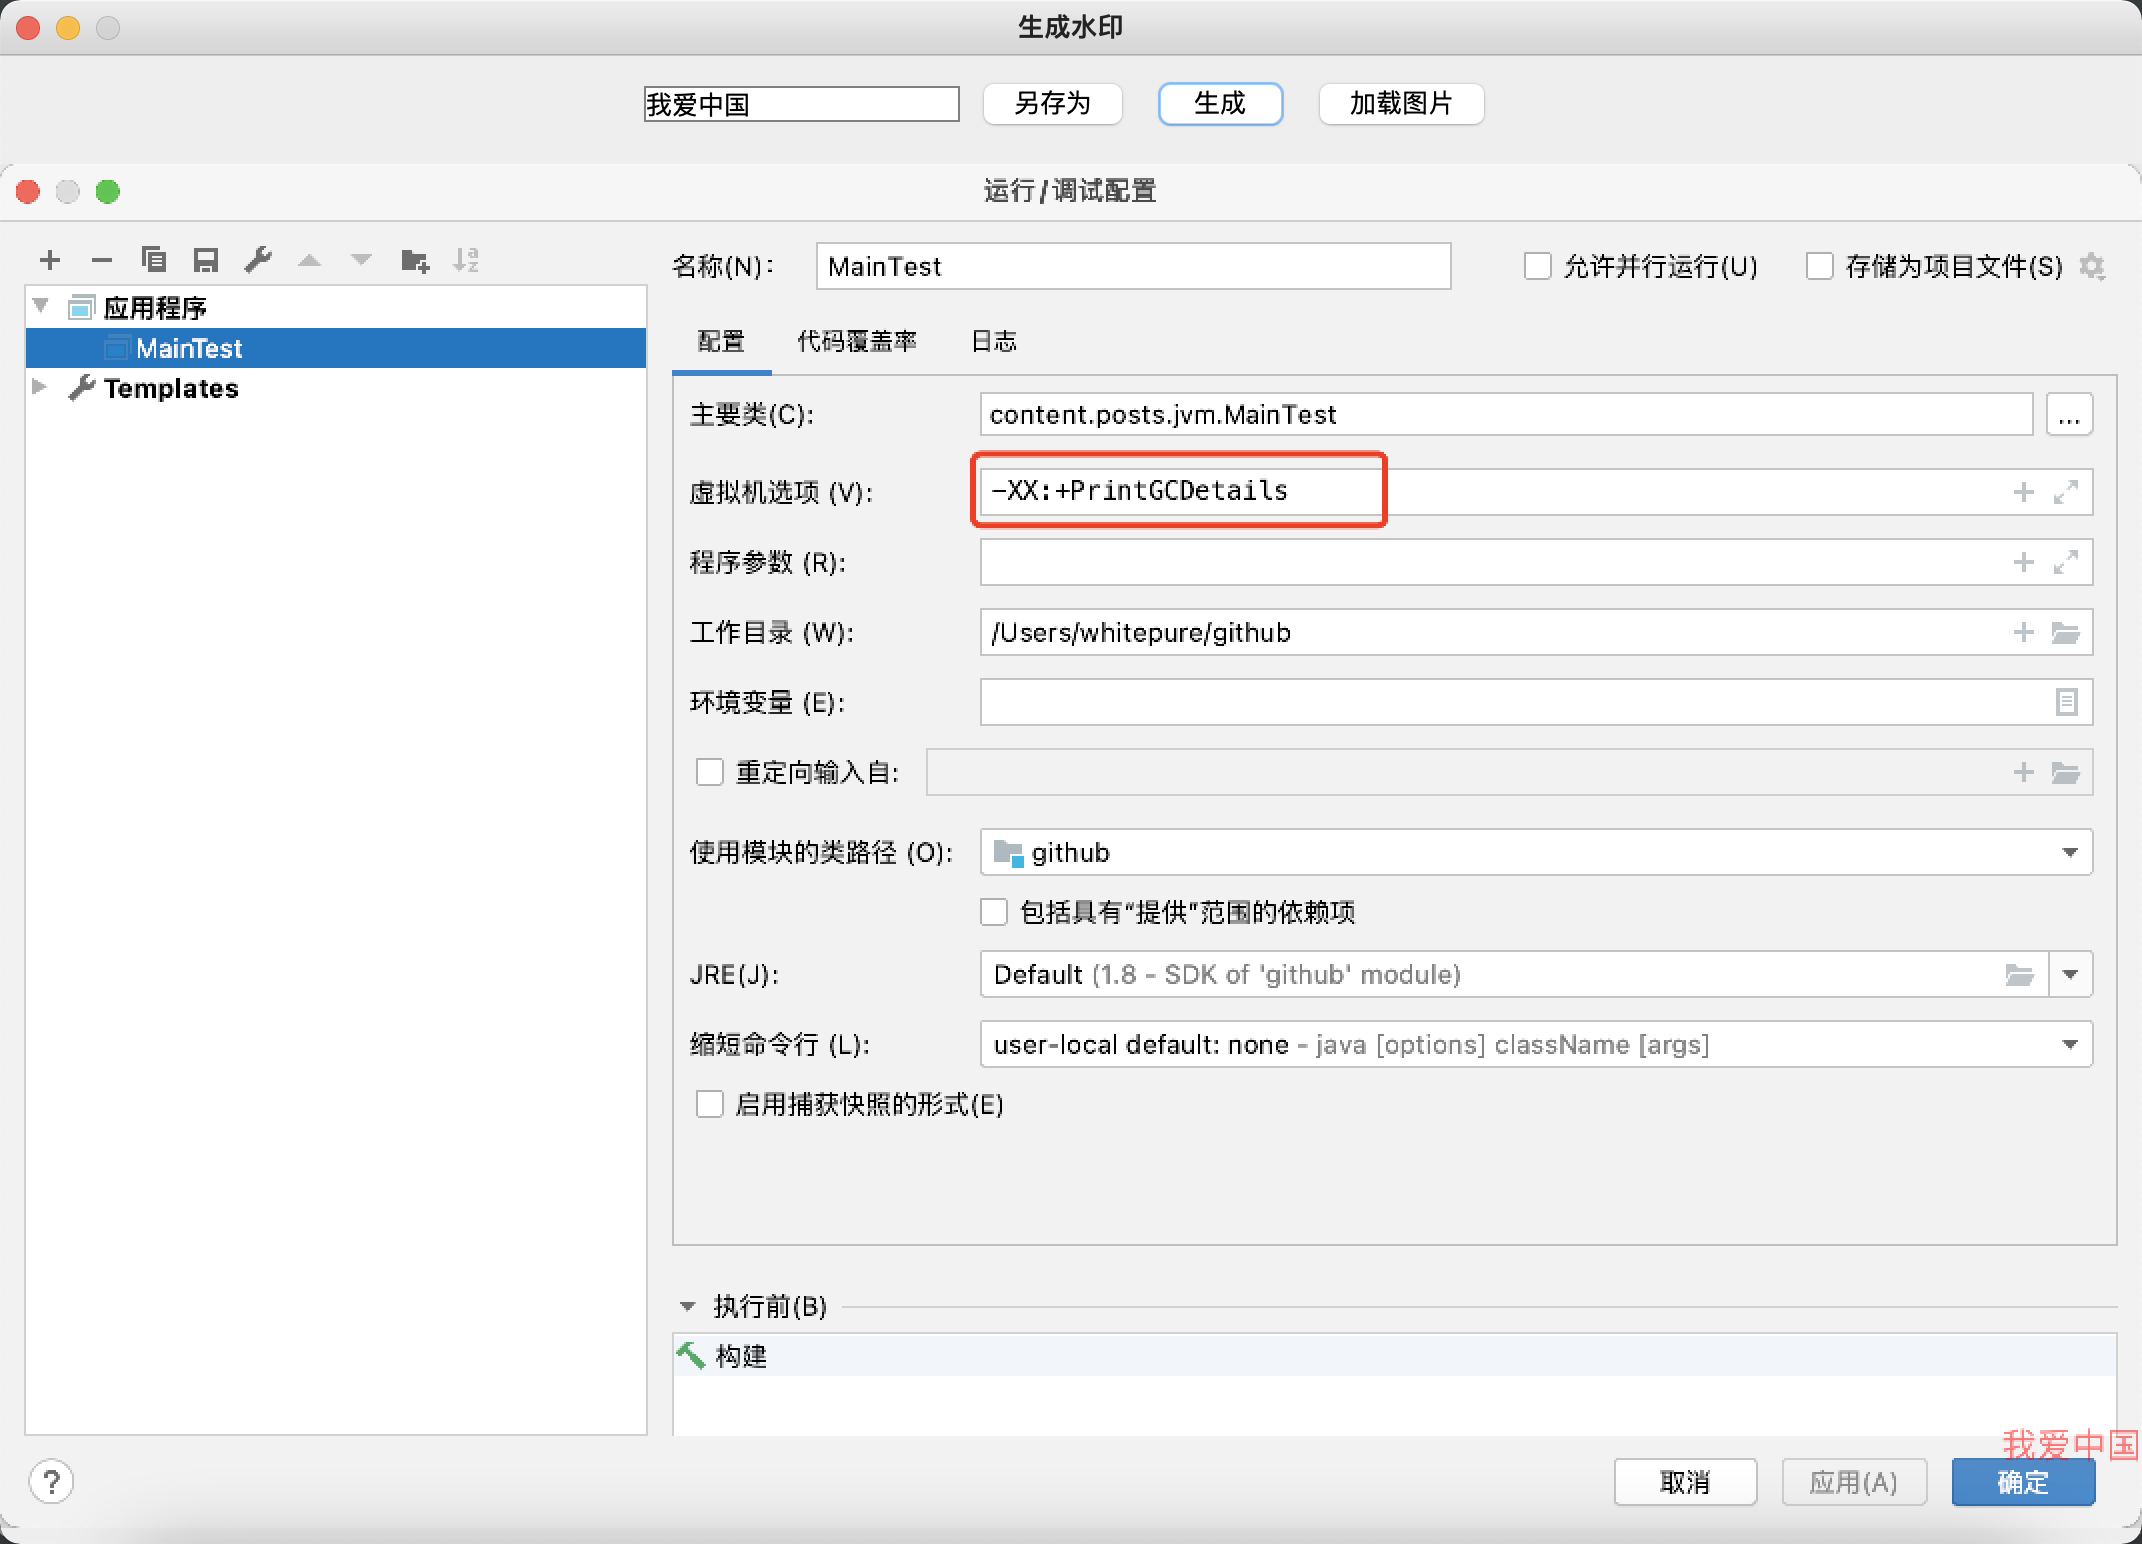
Task: Expand the Templates tree node
Action: click(40, 387)
